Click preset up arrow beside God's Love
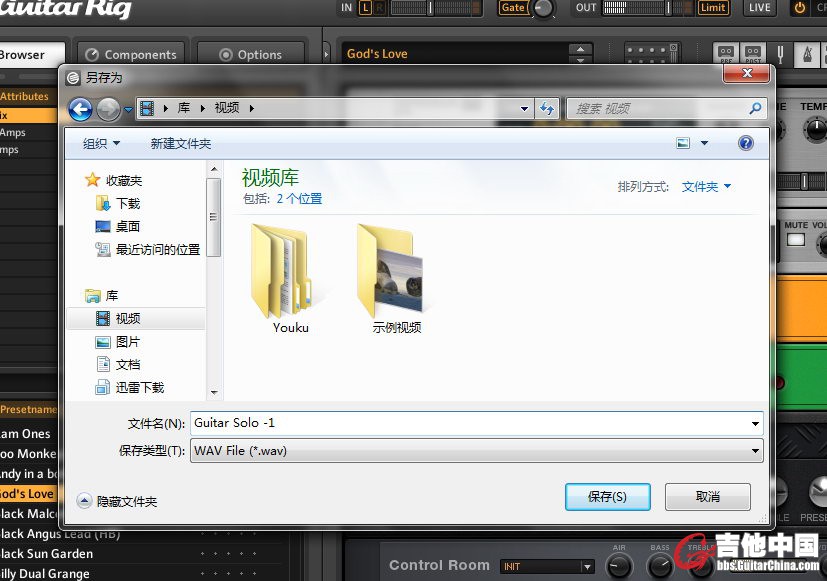Screen dimensions: 827x581 click(x=580, y=49)
